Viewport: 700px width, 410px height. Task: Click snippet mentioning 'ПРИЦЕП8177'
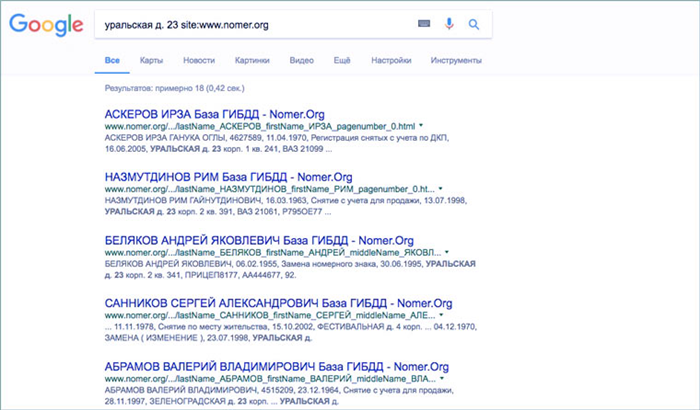click(290, 269)
